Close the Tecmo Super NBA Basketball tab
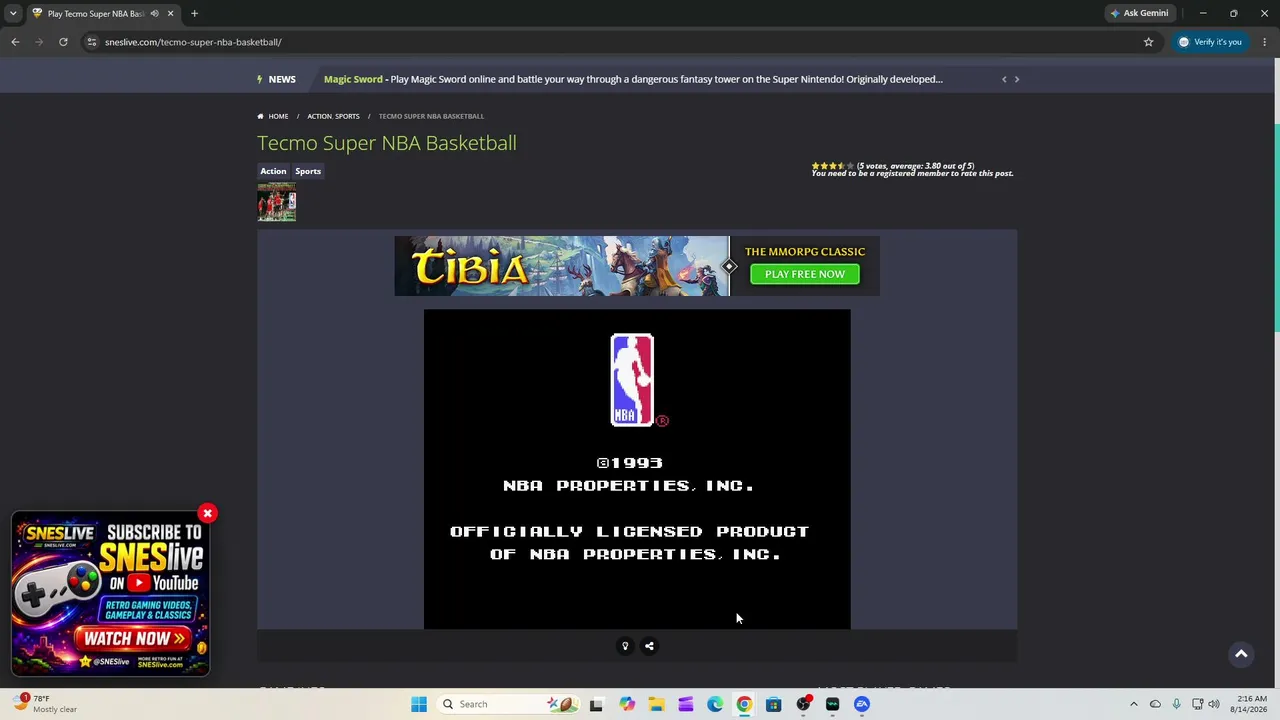The image size is (1280, 720). pyautogui.click(x=170, y=14)
